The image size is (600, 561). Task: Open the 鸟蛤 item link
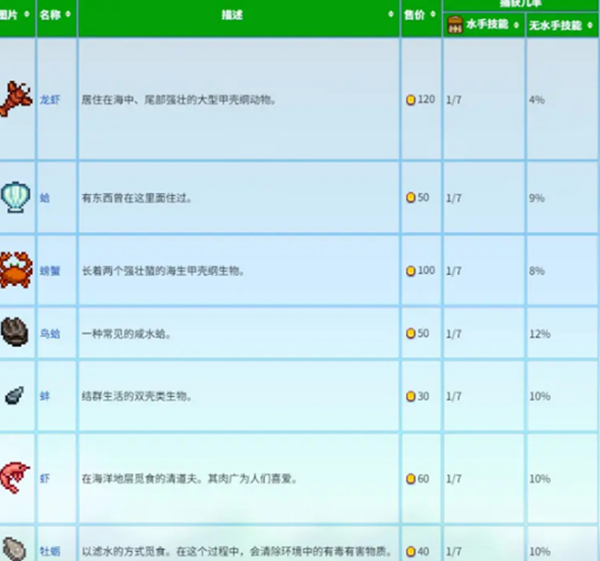pyautogui.click(x=50, y=334)
